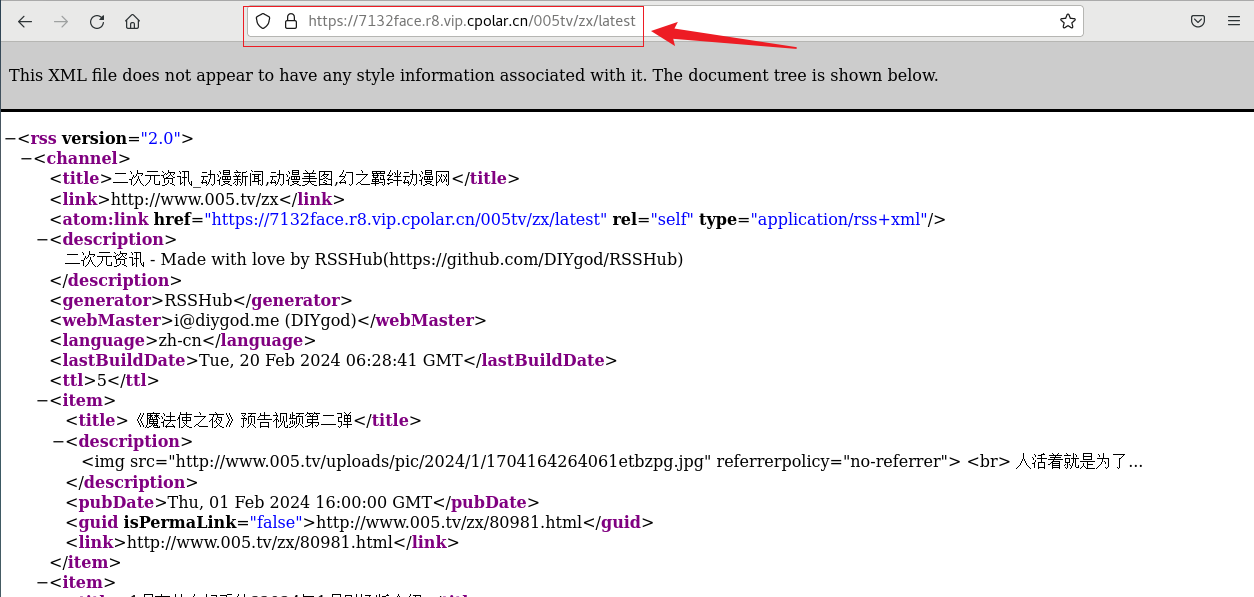
Task: Click channel link http://www.005.tv/zx
Action: (x=193, y=199)
